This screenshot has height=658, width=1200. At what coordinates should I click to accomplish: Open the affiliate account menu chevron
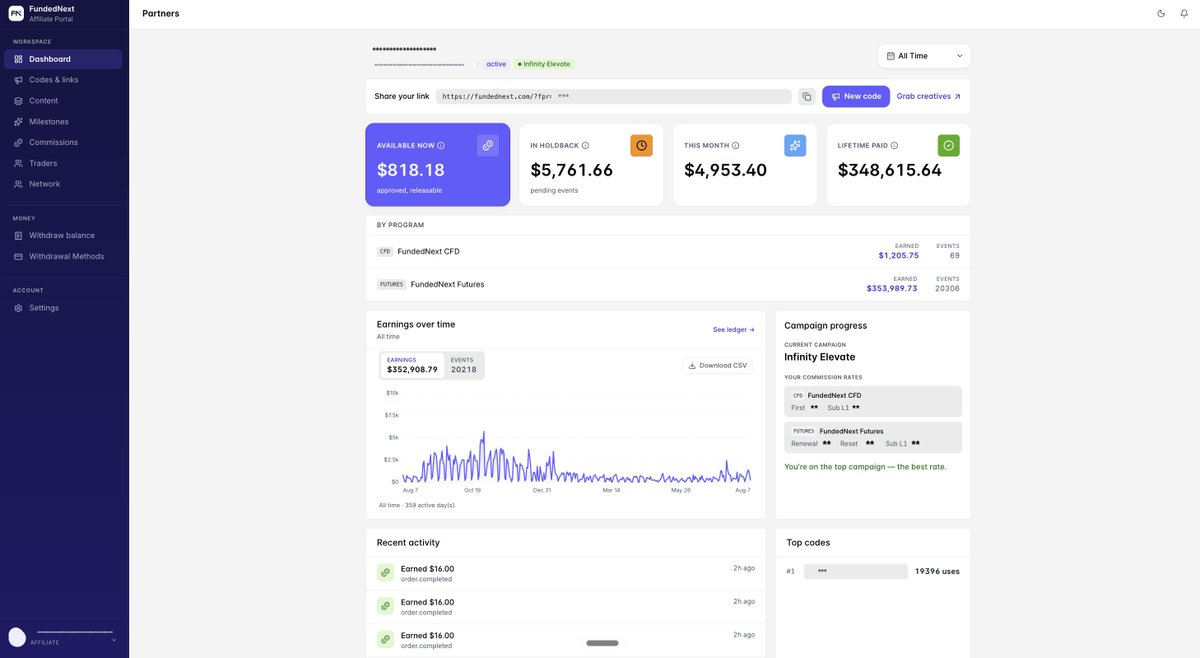point(114,640)
